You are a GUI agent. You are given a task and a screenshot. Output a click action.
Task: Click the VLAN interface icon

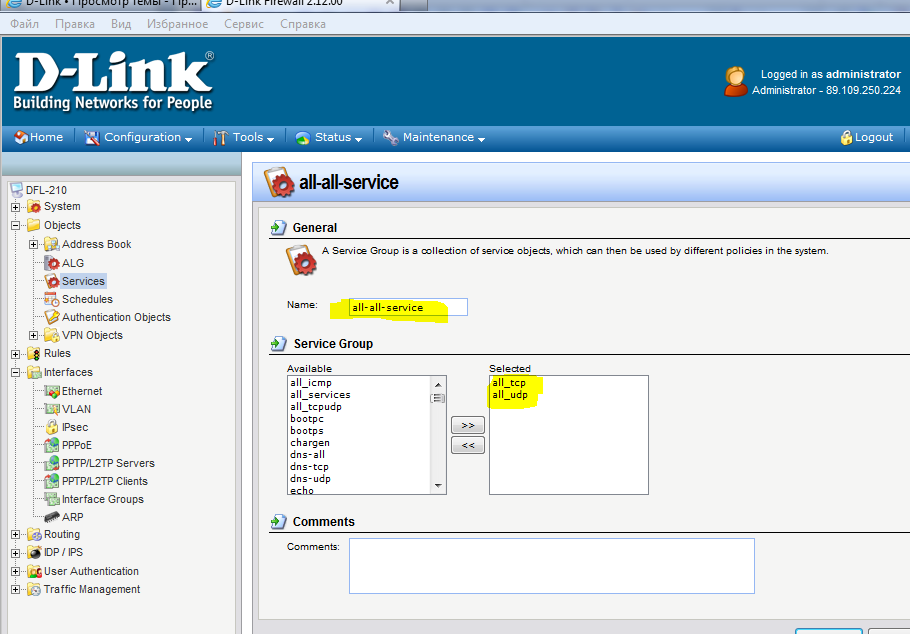coord(52,409)
